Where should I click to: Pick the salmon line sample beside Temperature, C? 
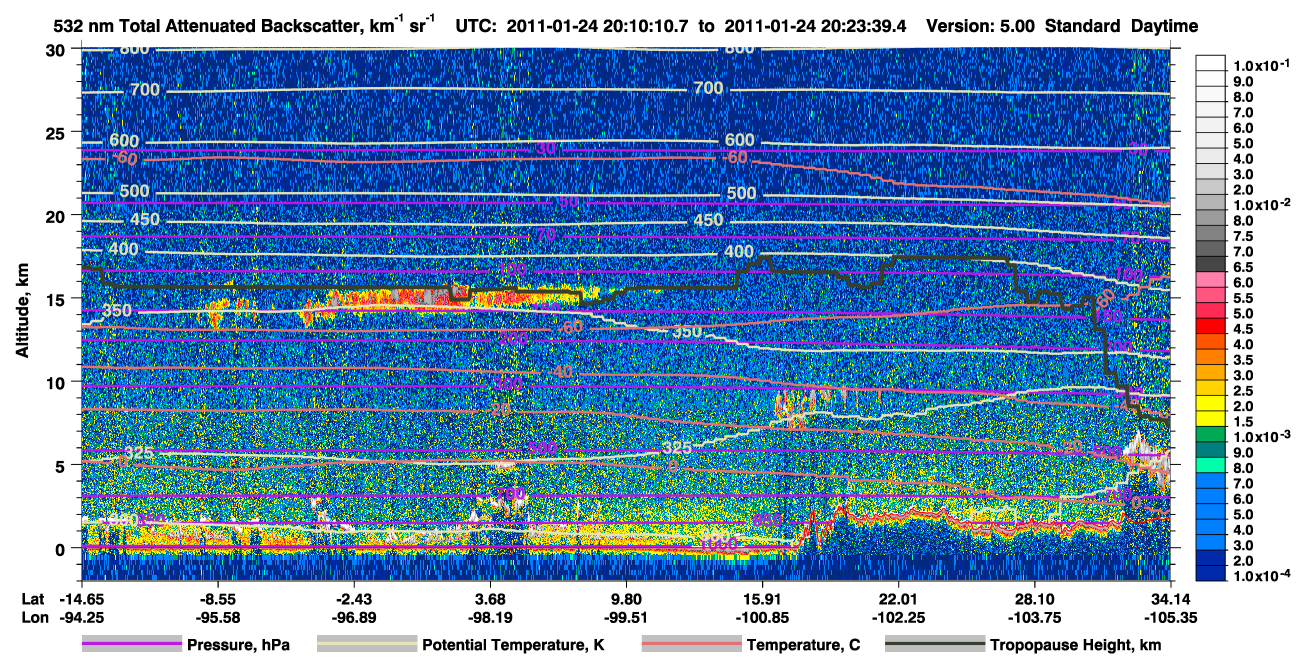point(691,645)
